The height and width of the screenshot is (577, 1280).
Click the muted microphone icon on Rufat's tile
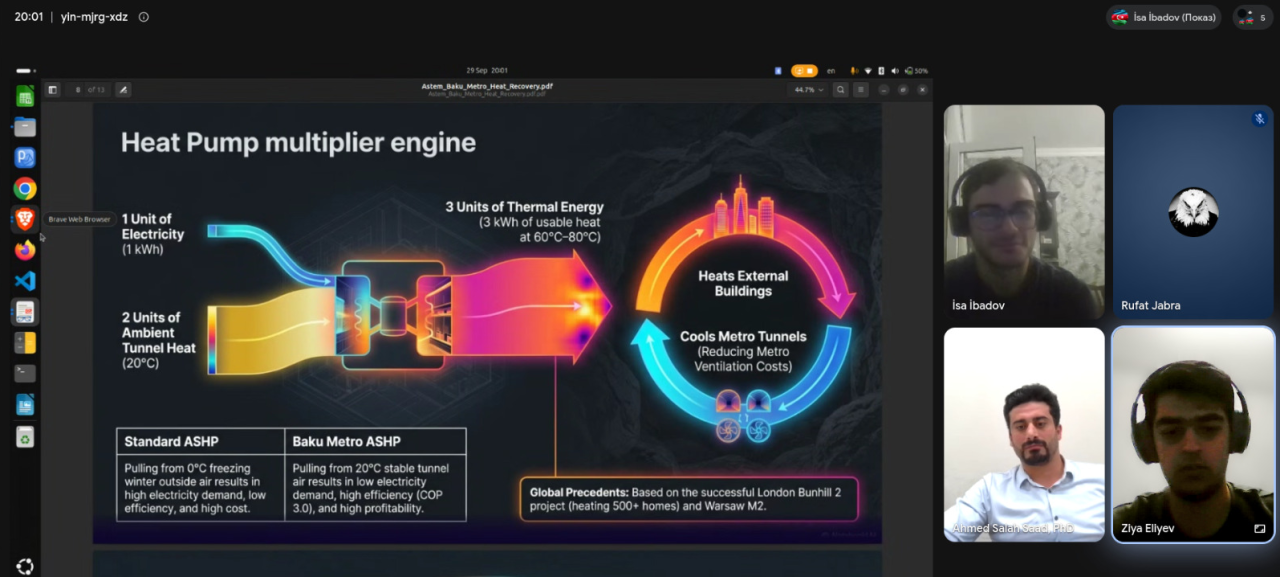click(x=1259, y=118)
